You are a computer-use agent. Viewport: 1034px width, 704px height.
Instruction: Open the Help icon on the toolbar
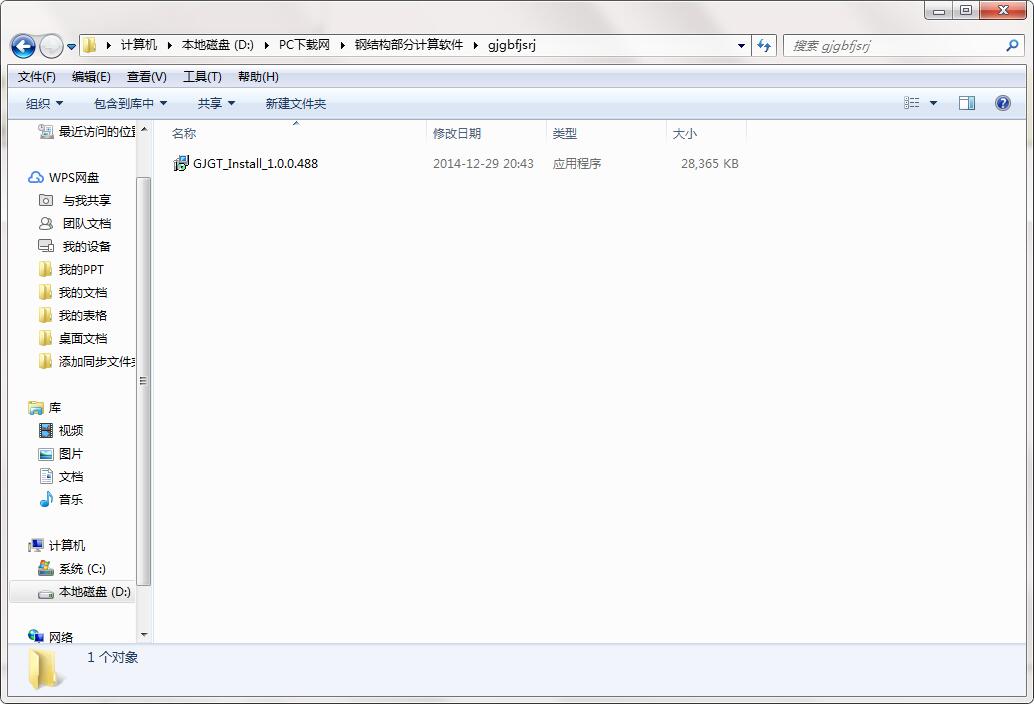[1002, 103]
